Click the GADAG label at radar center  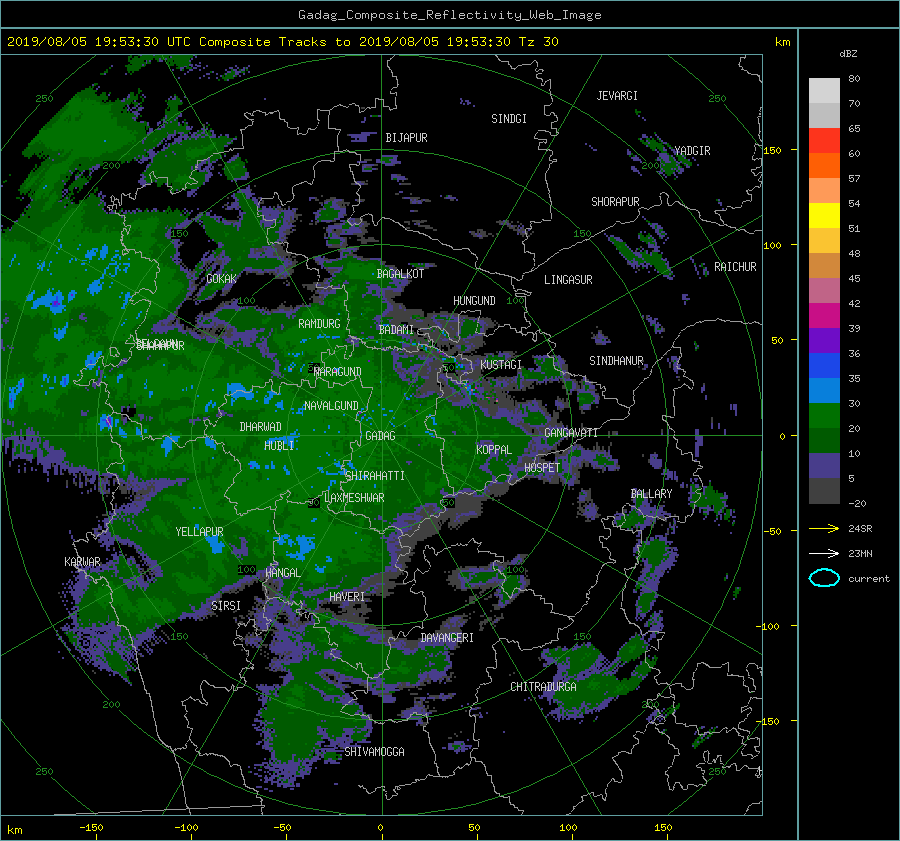(x=381, y=436)
